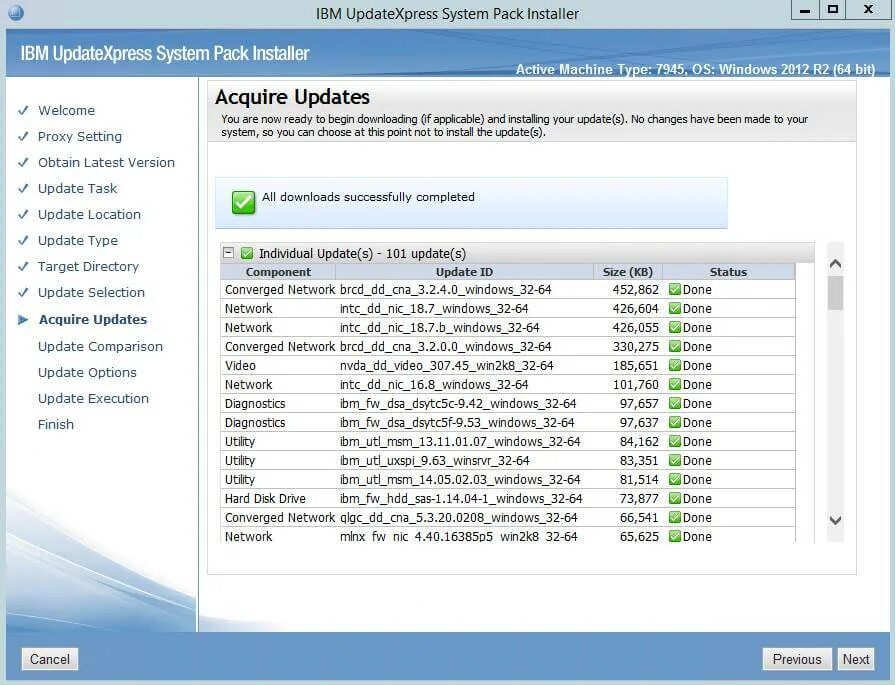This screenshot has width=895, height=685.
Task: Click the checkmark next to Update Location
Action: point(23,214)
